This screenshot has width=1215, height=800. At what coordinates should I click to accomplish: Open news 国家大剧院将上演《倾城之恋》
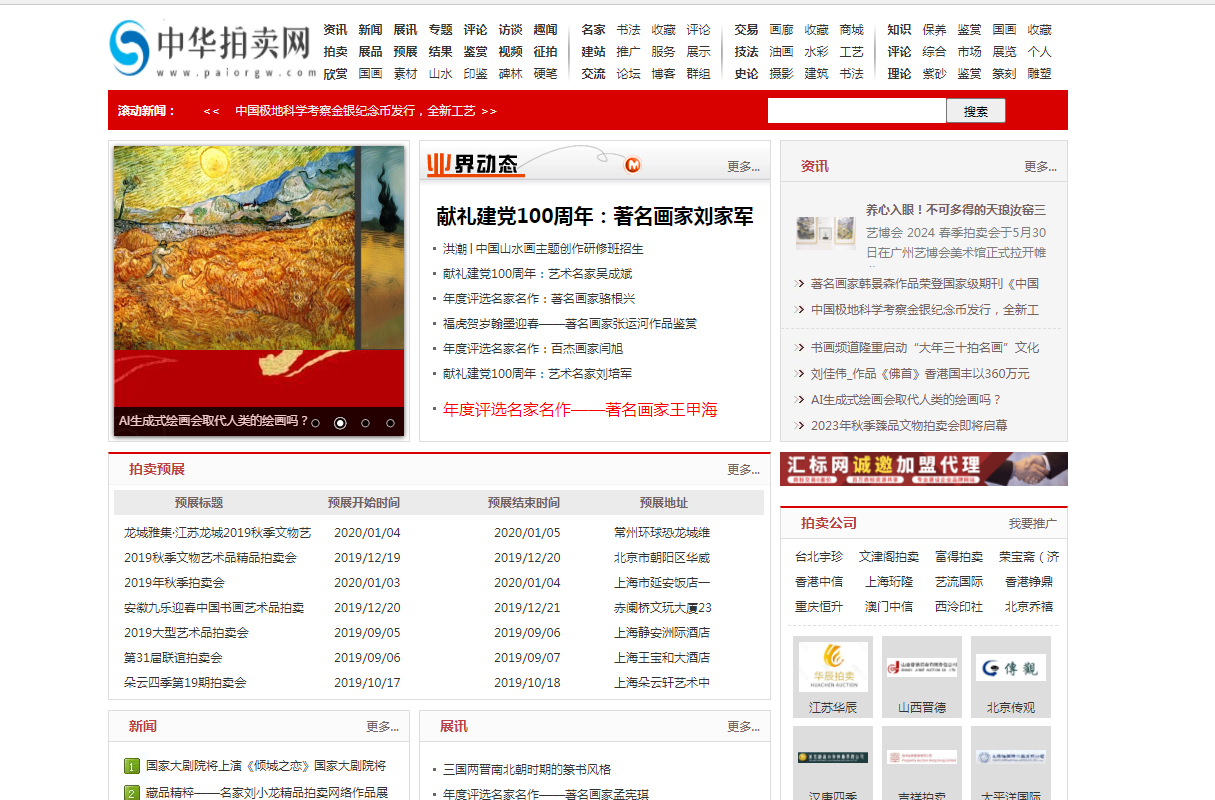(x=266, y=766)
